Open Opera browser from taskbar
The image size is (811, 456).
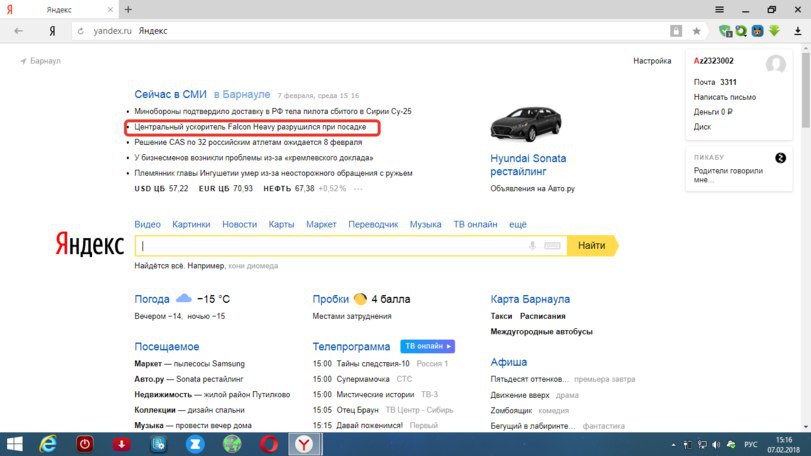pos(268,444)
